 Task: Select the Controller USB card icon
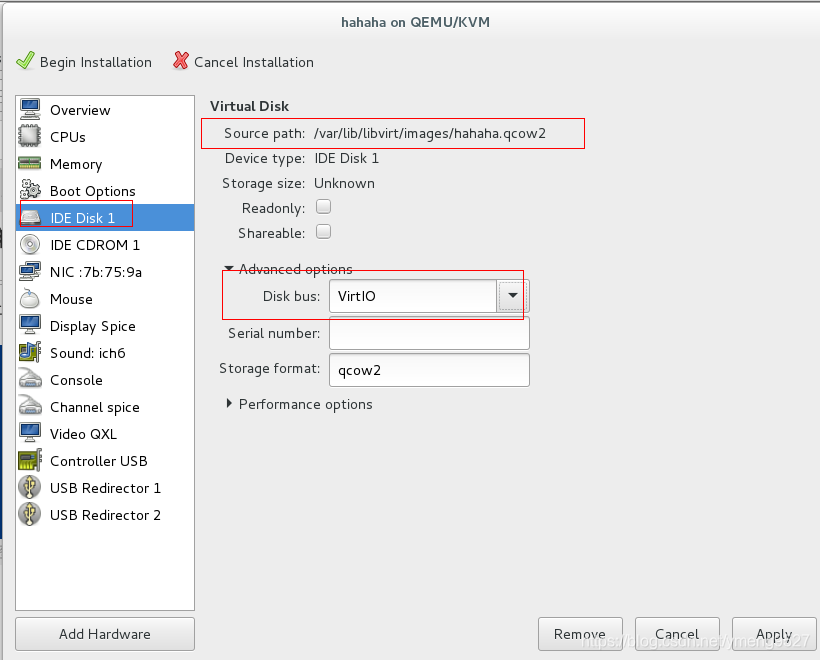pos(30,460)
